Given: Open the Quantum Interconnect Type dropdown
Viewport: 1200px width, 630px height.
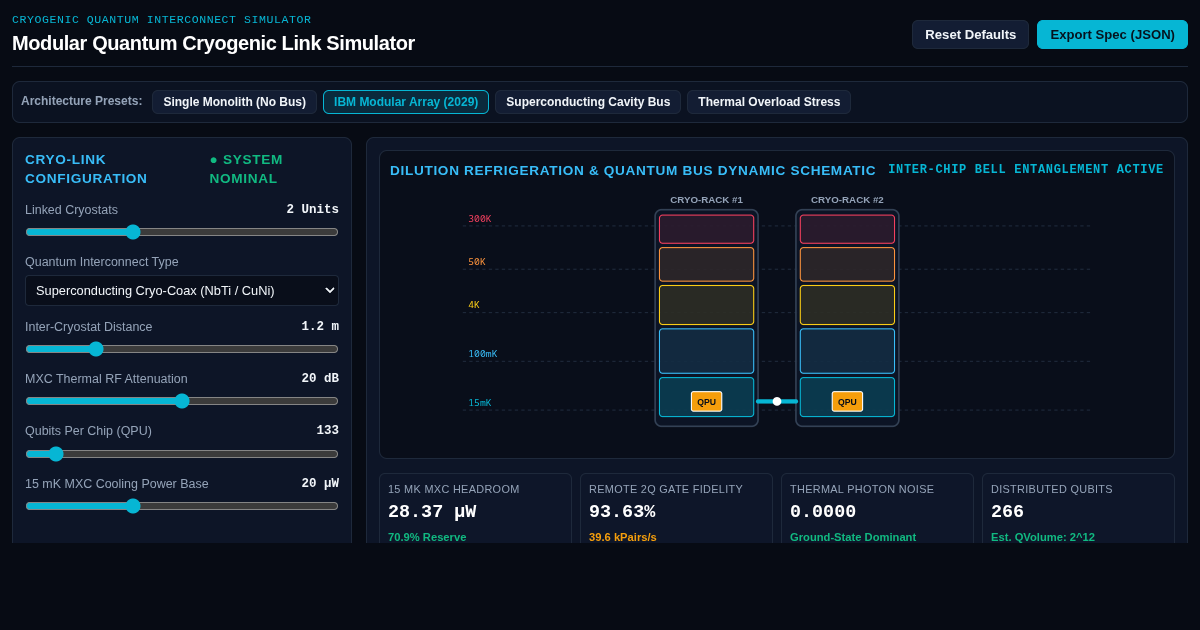Looking at the screenshot, I should point(182,291).
